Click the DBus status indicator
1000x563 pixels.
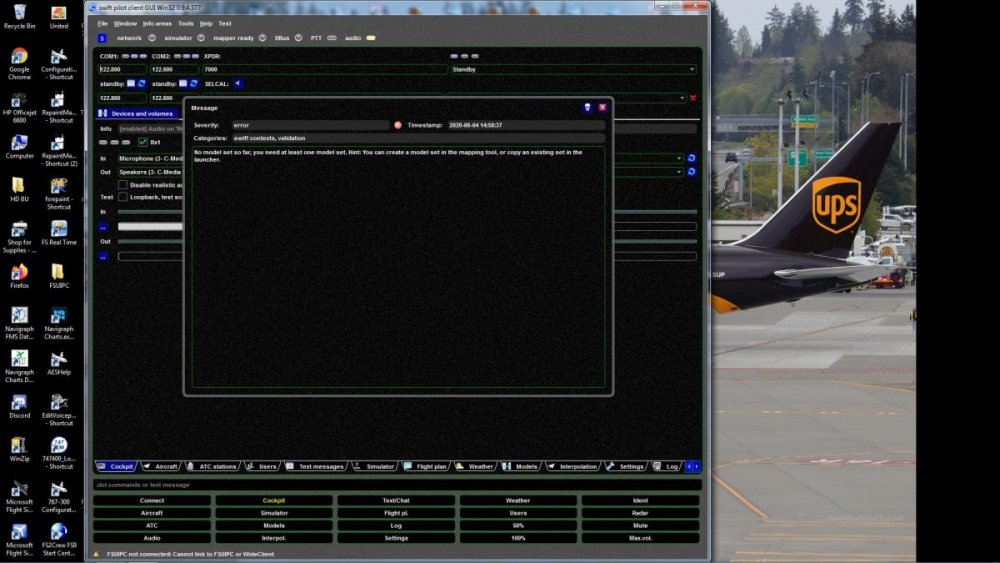tap(298, 38)
